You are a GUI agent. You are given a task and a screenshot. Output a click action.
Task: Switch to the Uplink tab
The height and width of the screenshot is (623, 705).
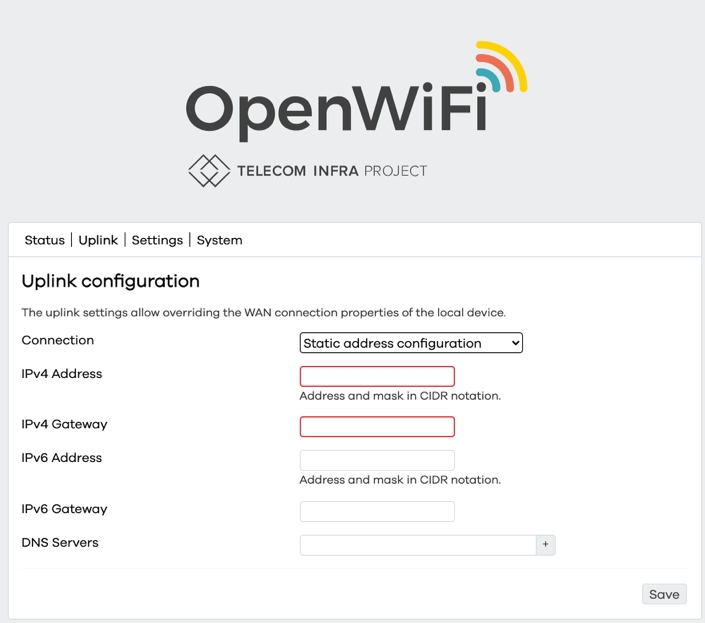(x=98, y=240)
